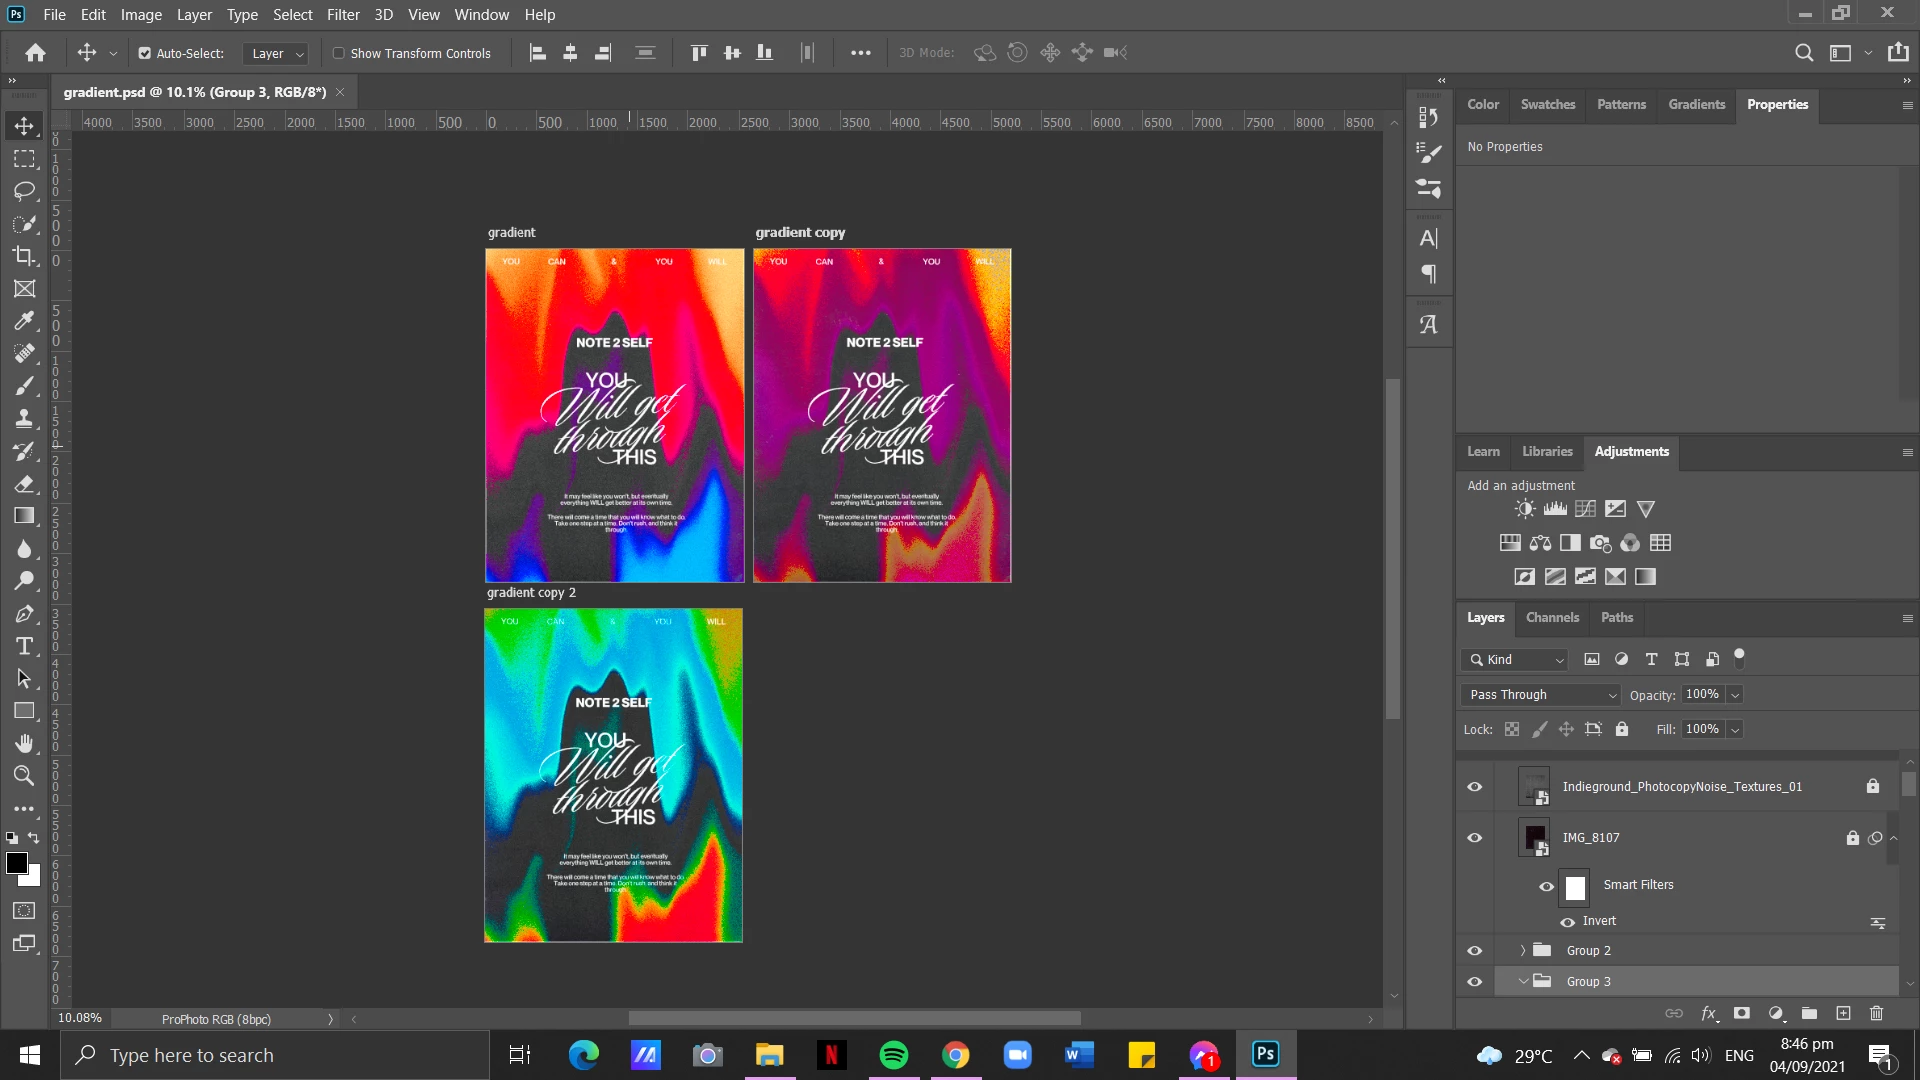Uncheck the Auto-Select checkbox
This screenshot has height=1080, width=1920.
pos(145,53)
